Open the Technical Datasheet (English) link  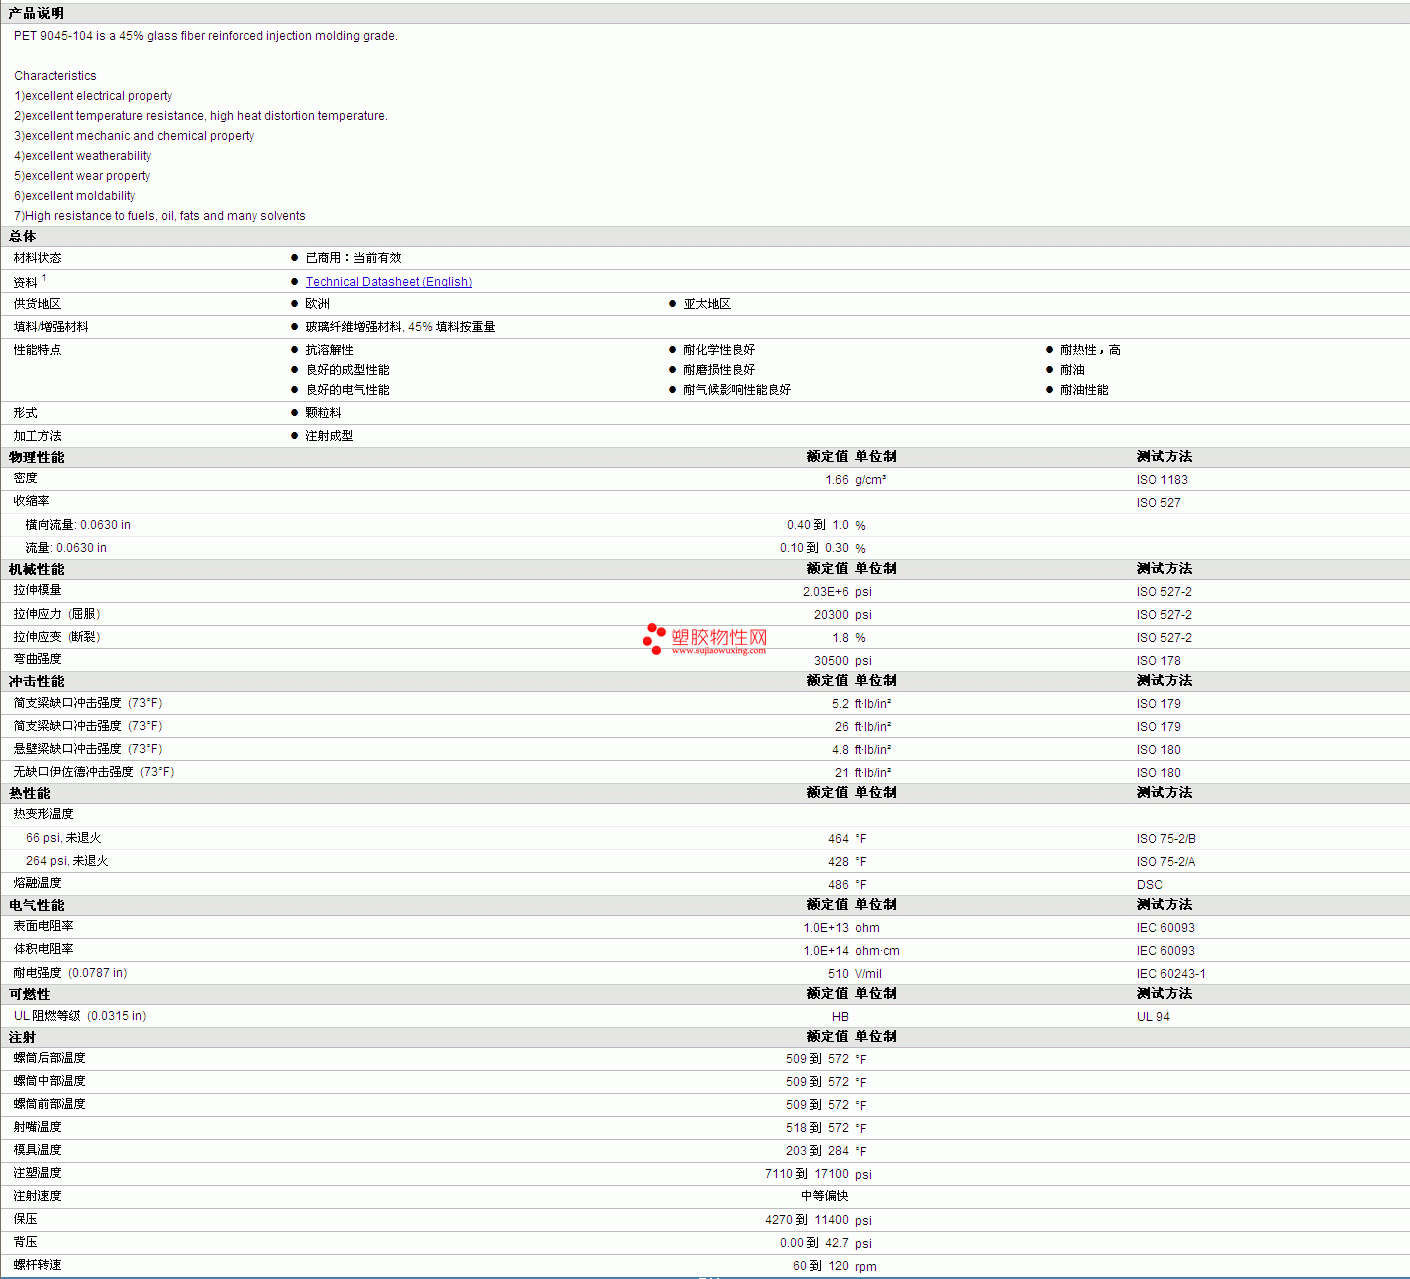coord(388,282)
